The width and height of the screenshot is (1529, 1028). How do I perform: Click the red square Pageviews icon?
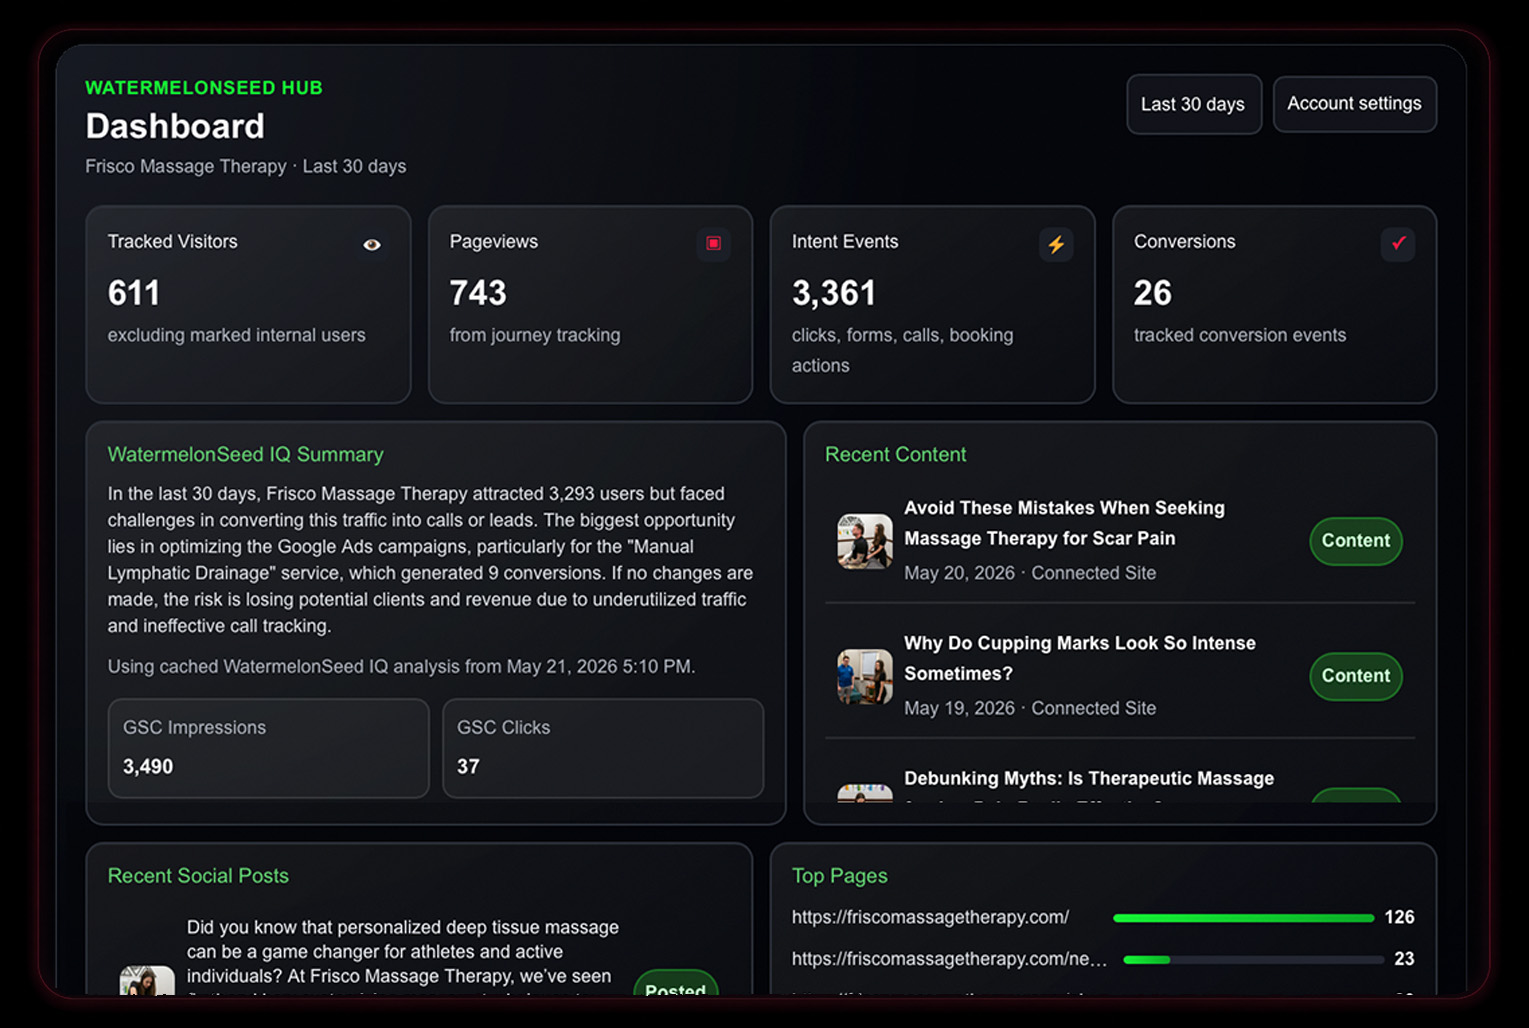(x=714, y=243)
